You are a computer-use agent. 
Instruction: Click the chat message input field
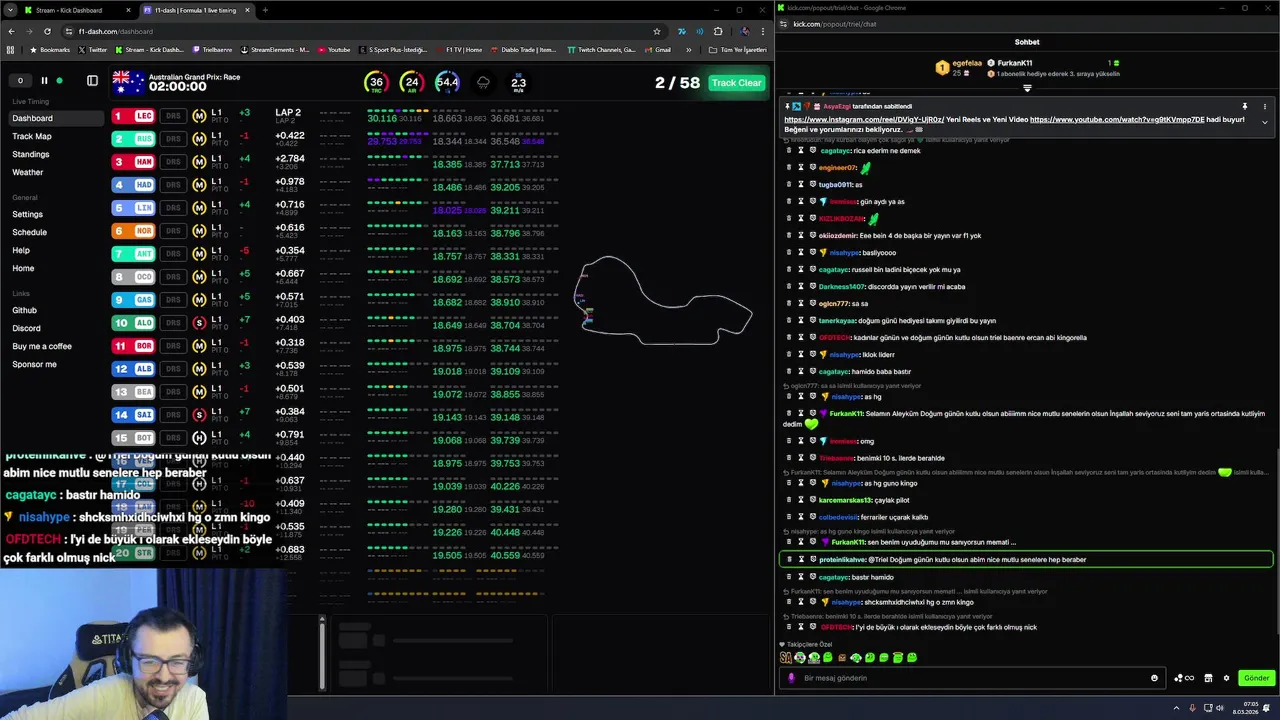pyautogui.click(x=975, y=678)
